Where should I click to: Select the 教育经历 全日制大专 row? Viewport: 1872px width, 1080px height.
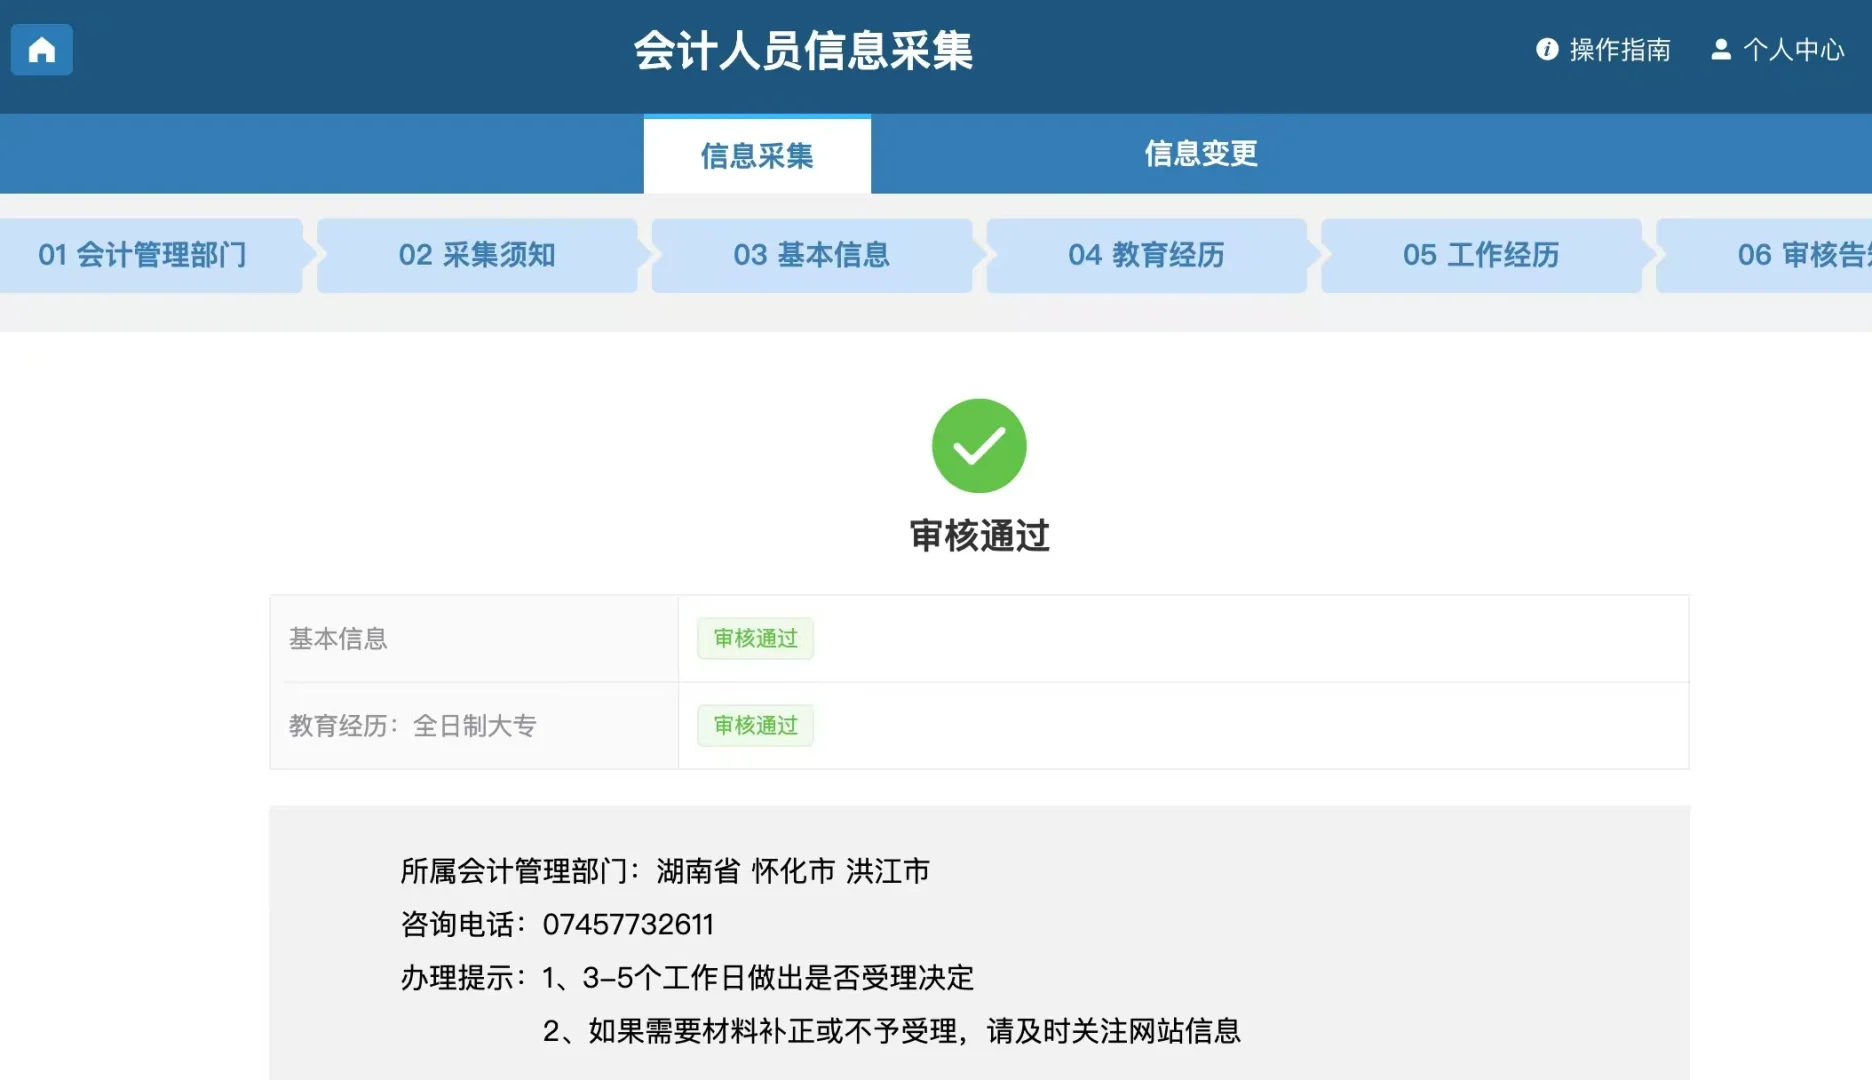[x=413, y=726]
